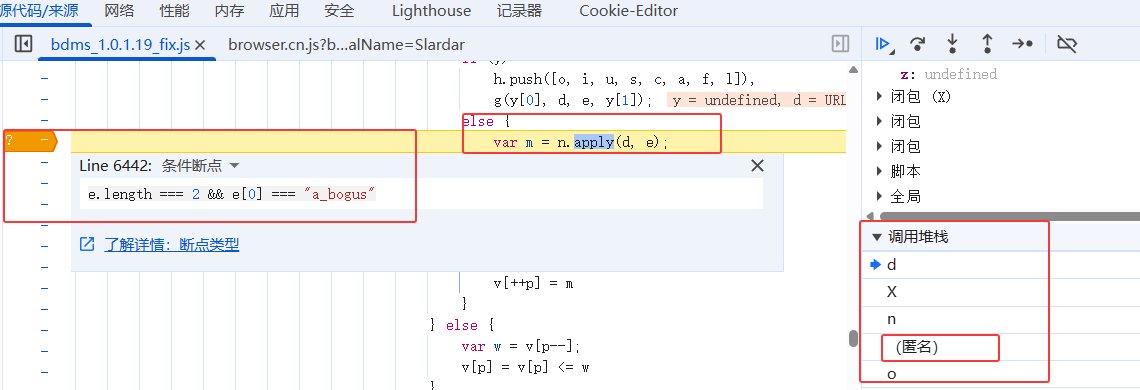Switch to the 安全 panel
The image size is (1140, 390).
pos(339,11)
